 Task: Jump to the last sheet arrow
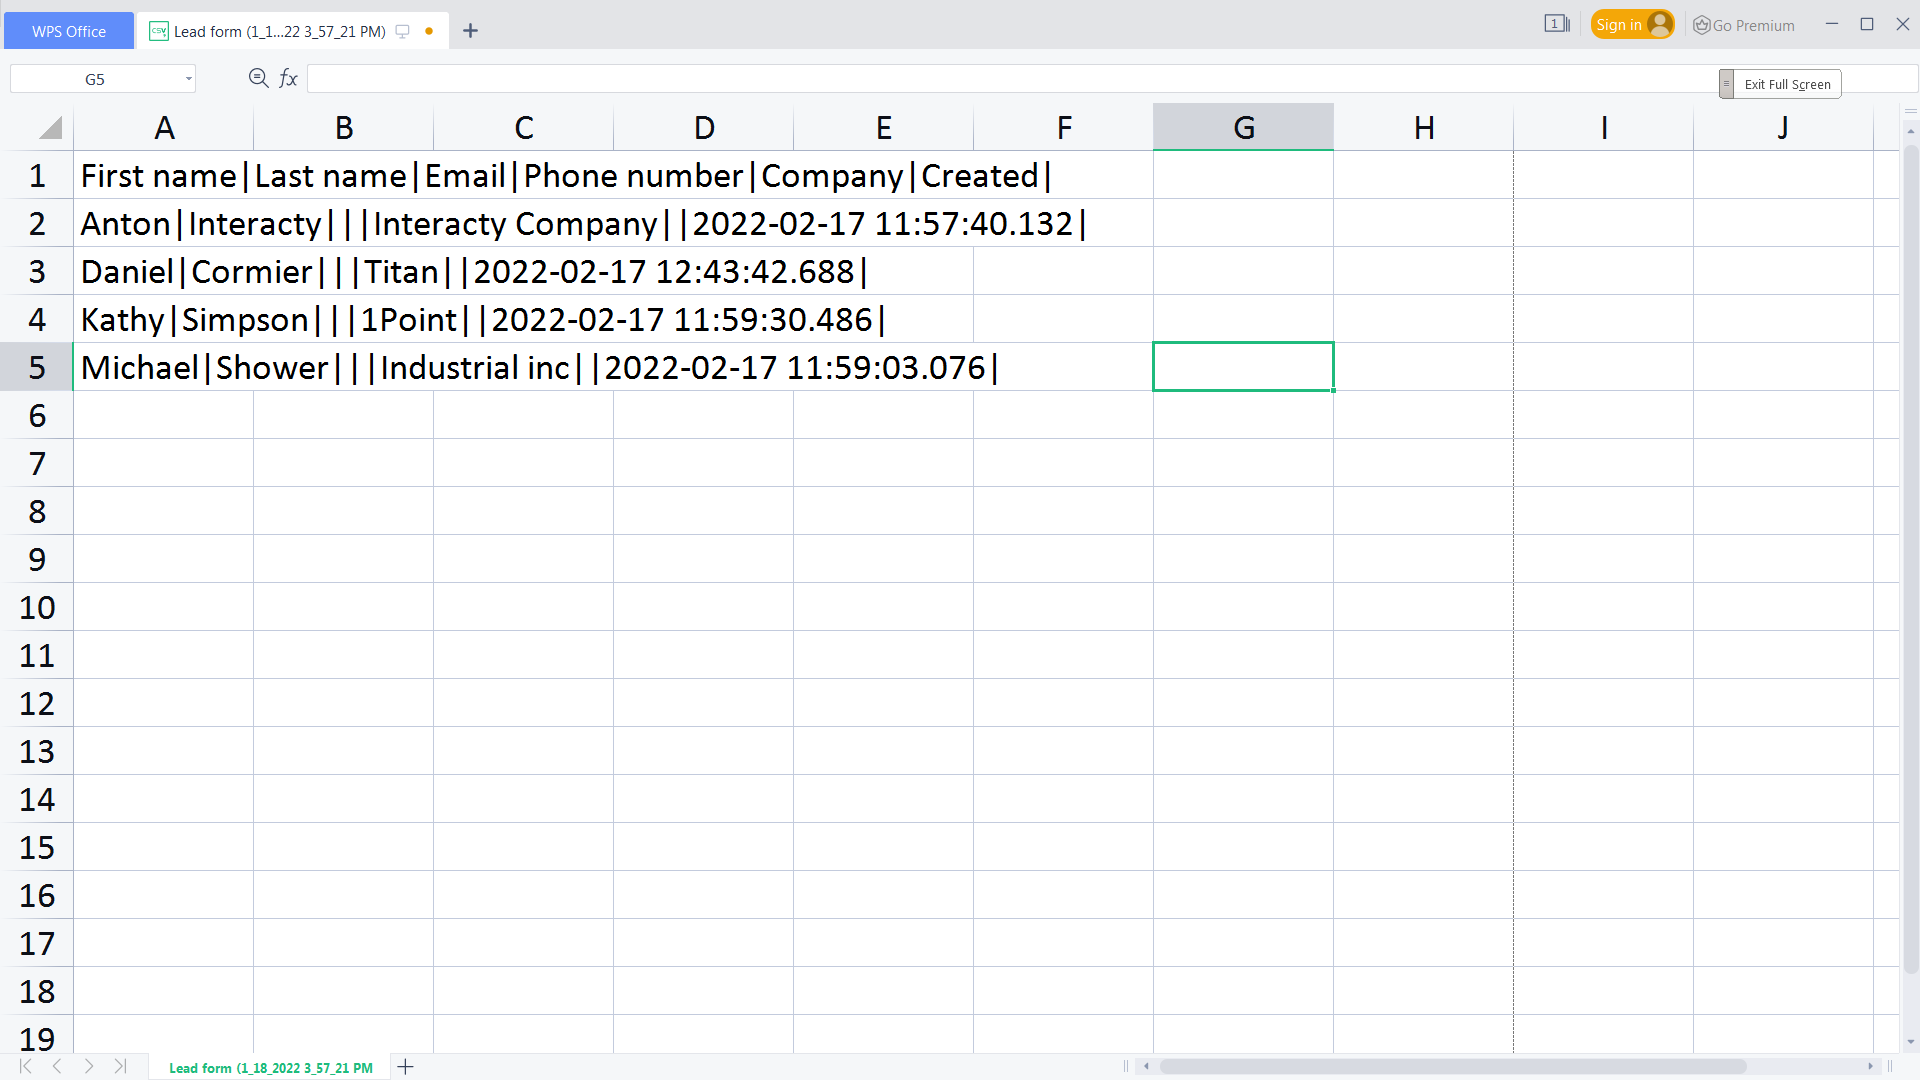coord(120,1066)
